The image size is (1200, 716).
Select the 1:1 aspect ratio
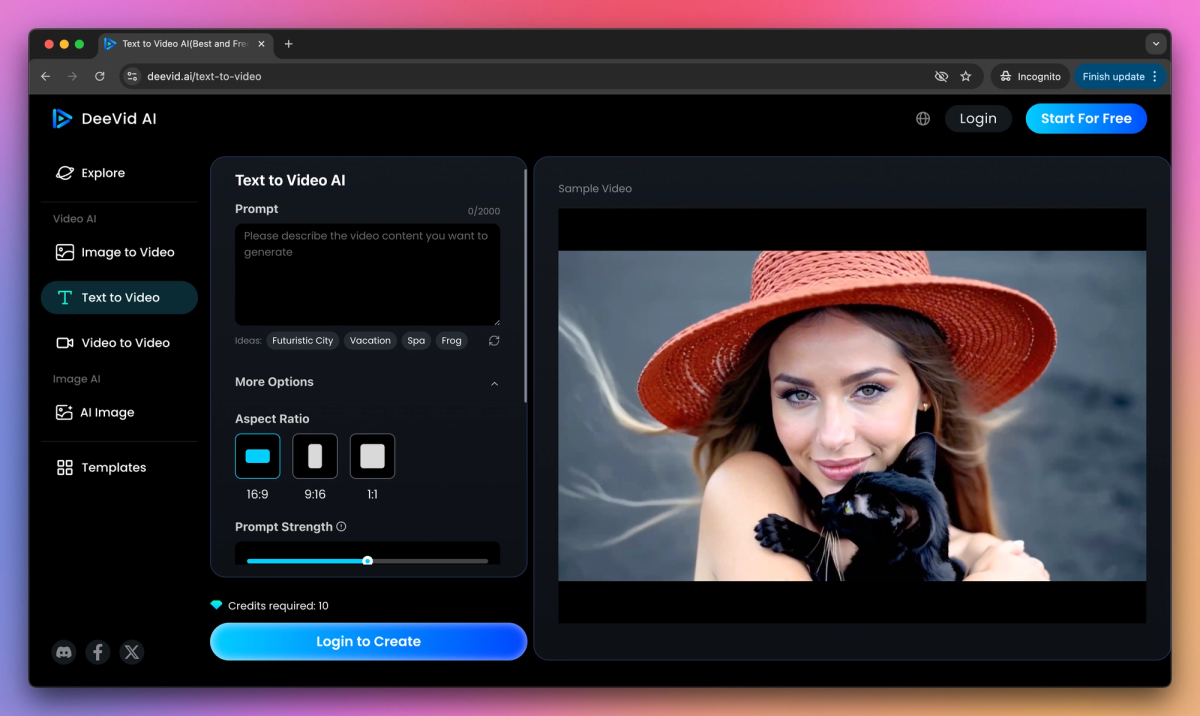pyautogui.click(x=372, y=456)
